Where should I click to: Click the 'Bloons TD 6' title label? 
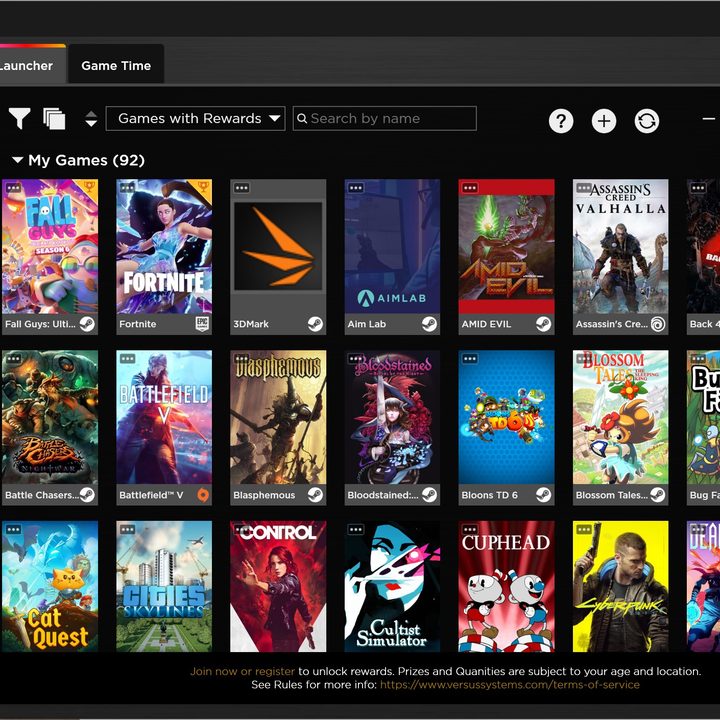(489, 495)
